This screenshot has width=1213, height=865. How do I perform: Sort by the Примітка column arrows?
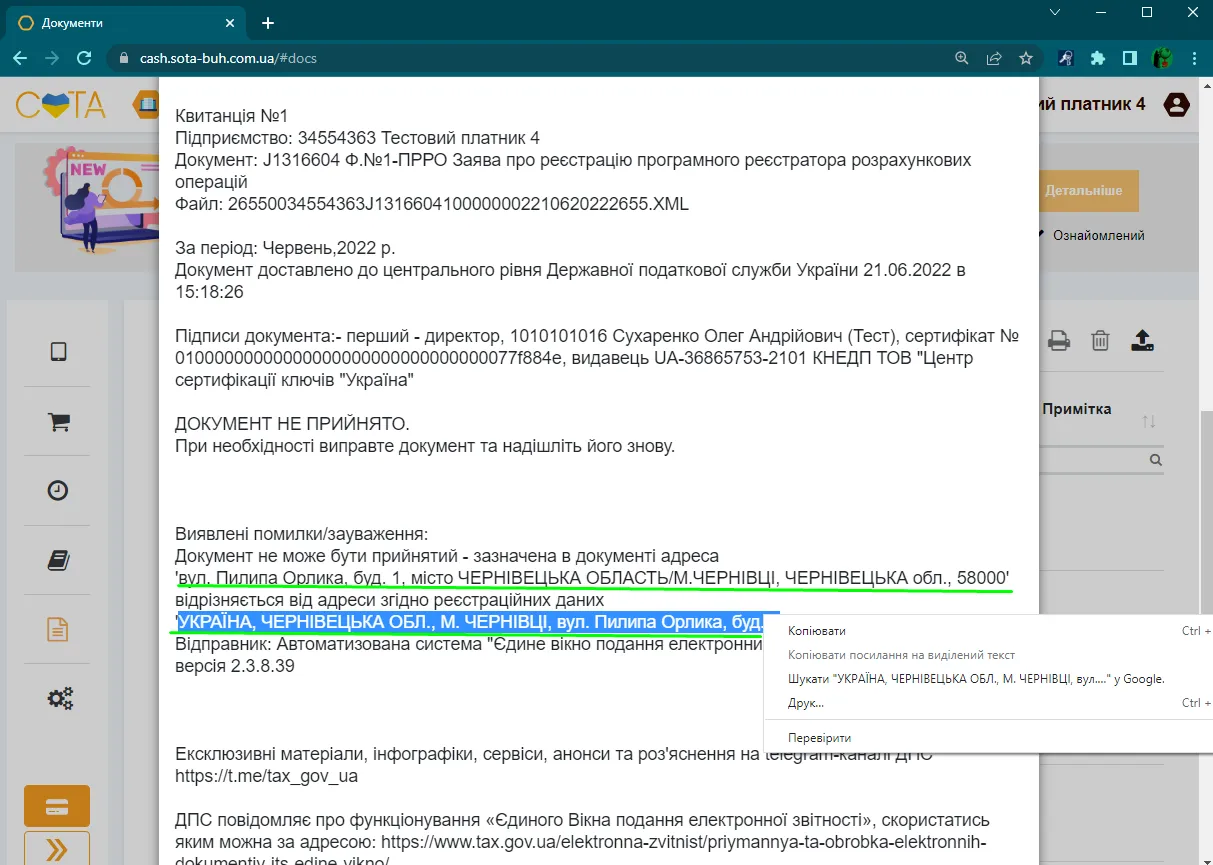(x=1149, y=422)
